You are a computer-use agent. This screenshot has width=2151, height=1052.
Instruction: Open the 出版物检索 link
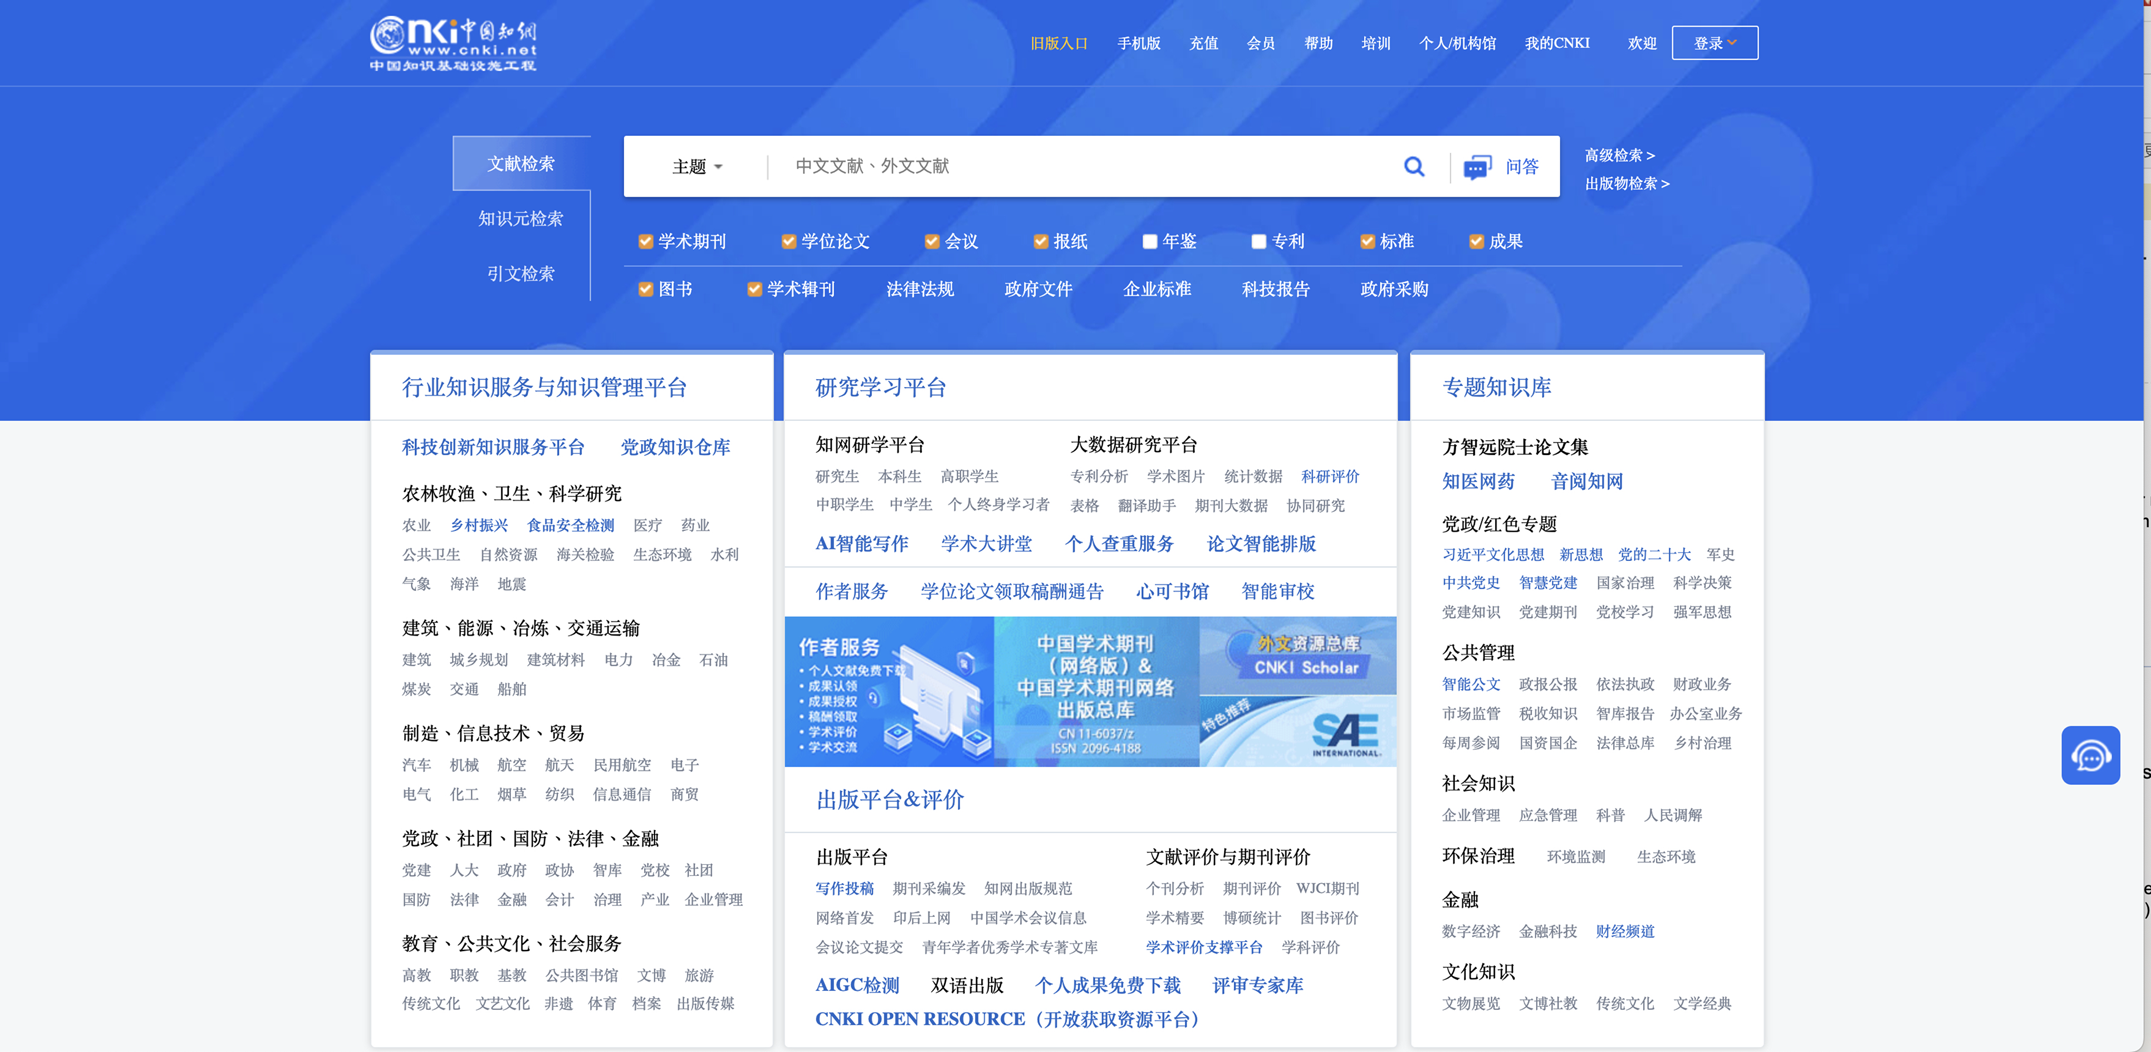point(1627,184)
